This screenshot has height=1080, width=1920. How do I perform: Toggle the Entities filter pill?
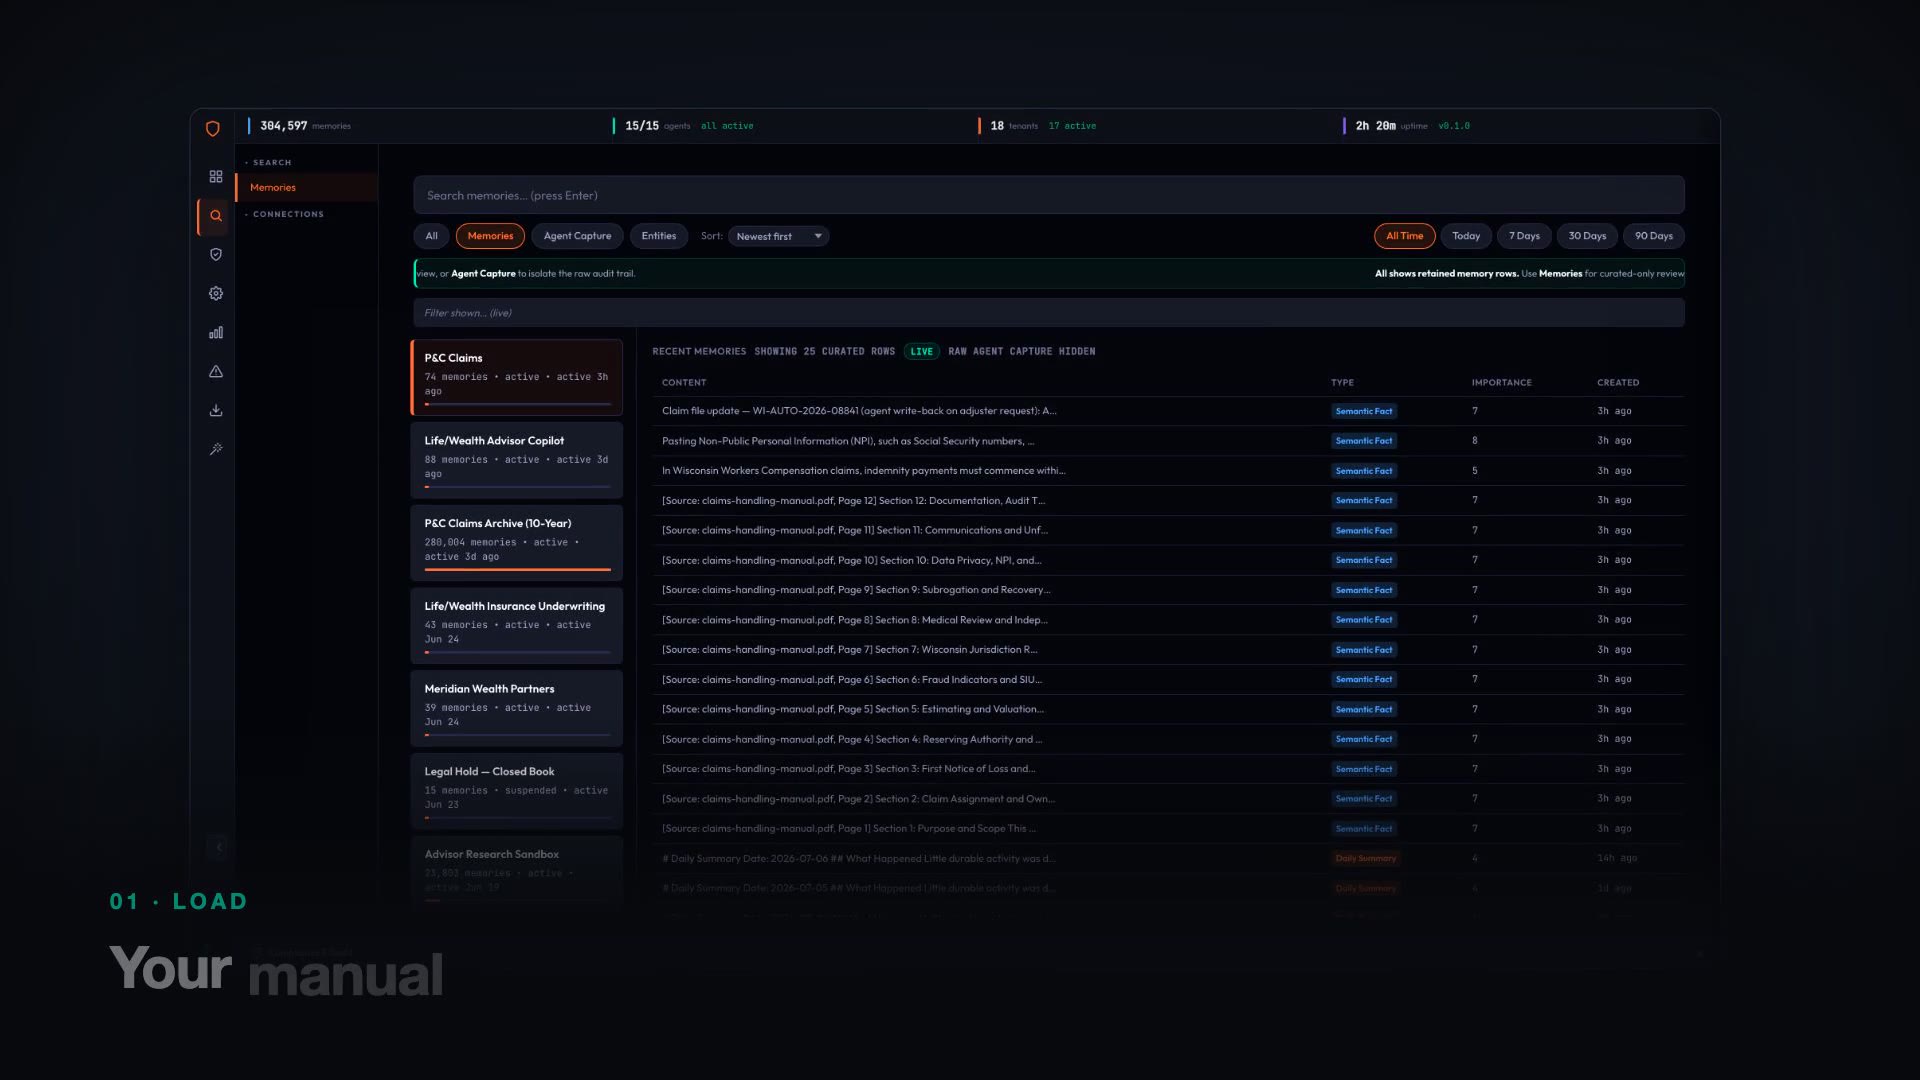pyautogui.click(x=659, y=236)
